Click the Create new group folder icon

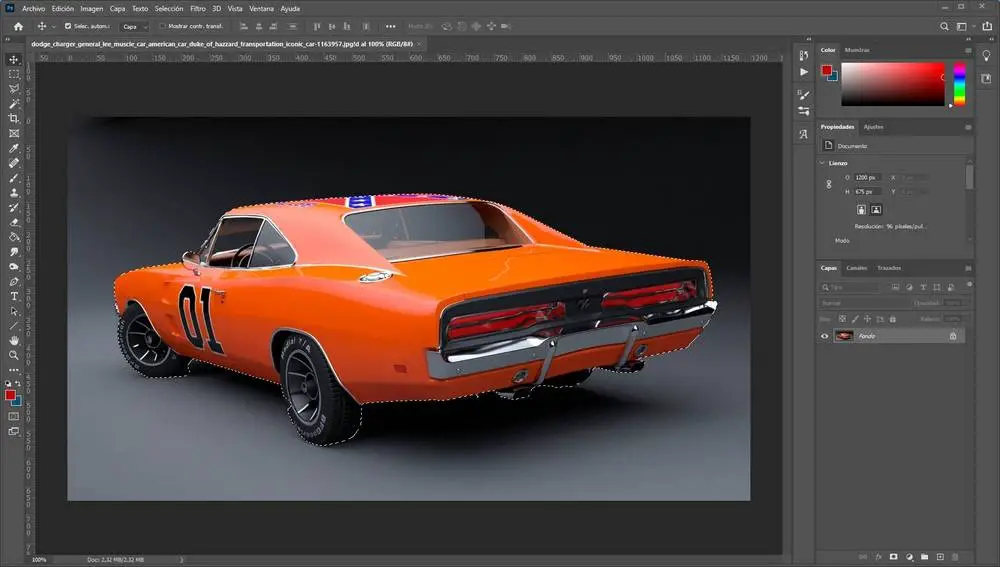pos(925,557)
